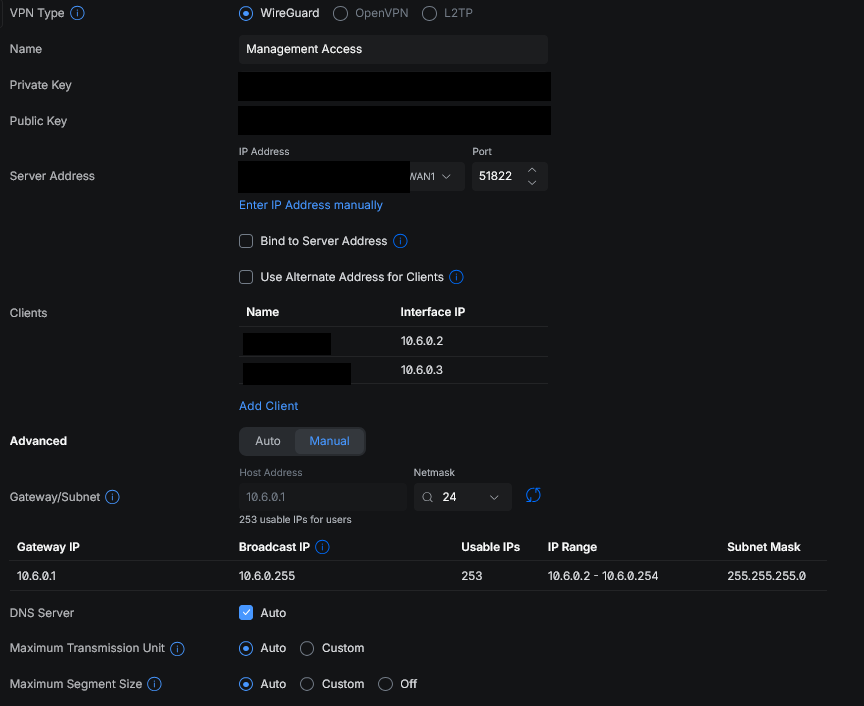Click Gateway IP value in table
864x706 pixels.
click(36, 576)
